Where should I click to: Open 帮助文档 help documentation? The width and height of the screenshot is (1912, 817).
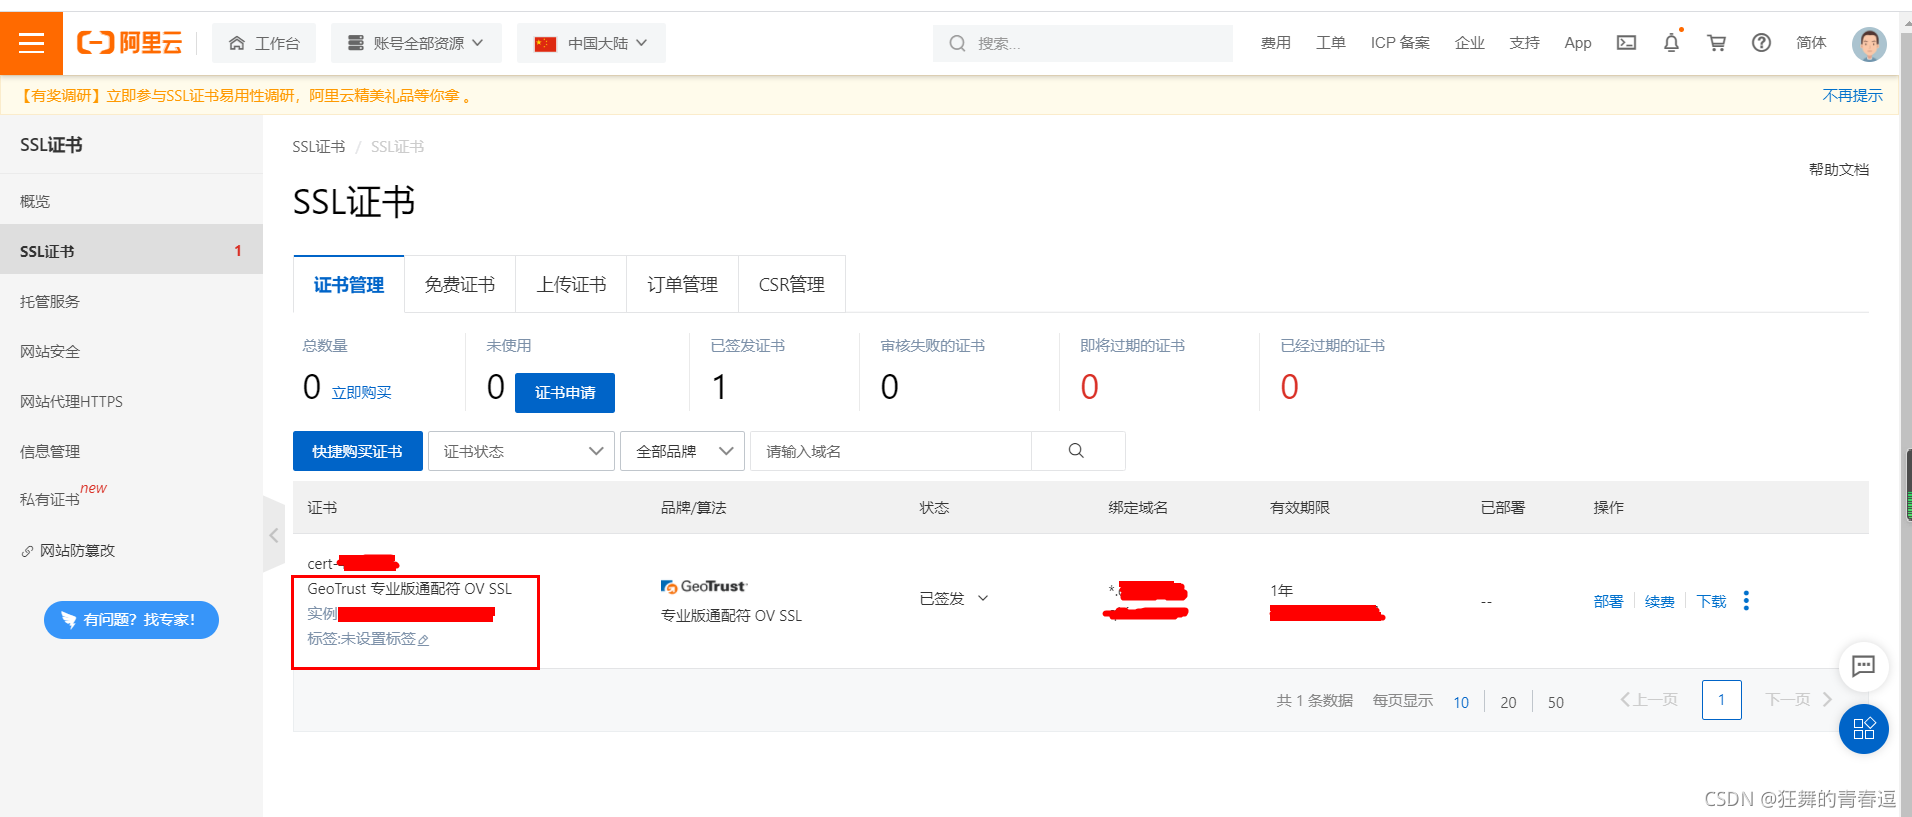point(1839,170)
